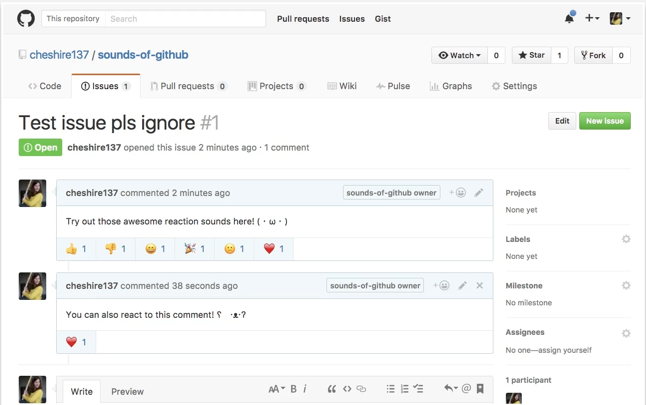This screenshot has height=405, width=646.
Task: Expand the saved reply arrow menu
Action: point(451,388)
